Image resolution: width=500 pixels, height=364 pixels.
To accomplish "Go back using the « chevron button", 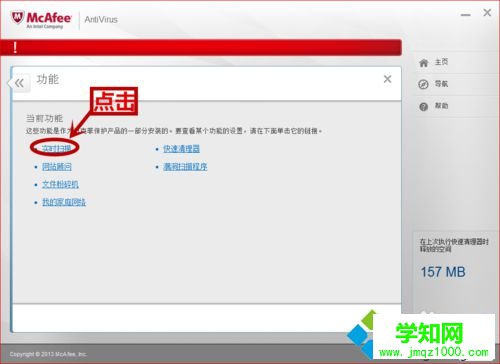I will 19,83.
